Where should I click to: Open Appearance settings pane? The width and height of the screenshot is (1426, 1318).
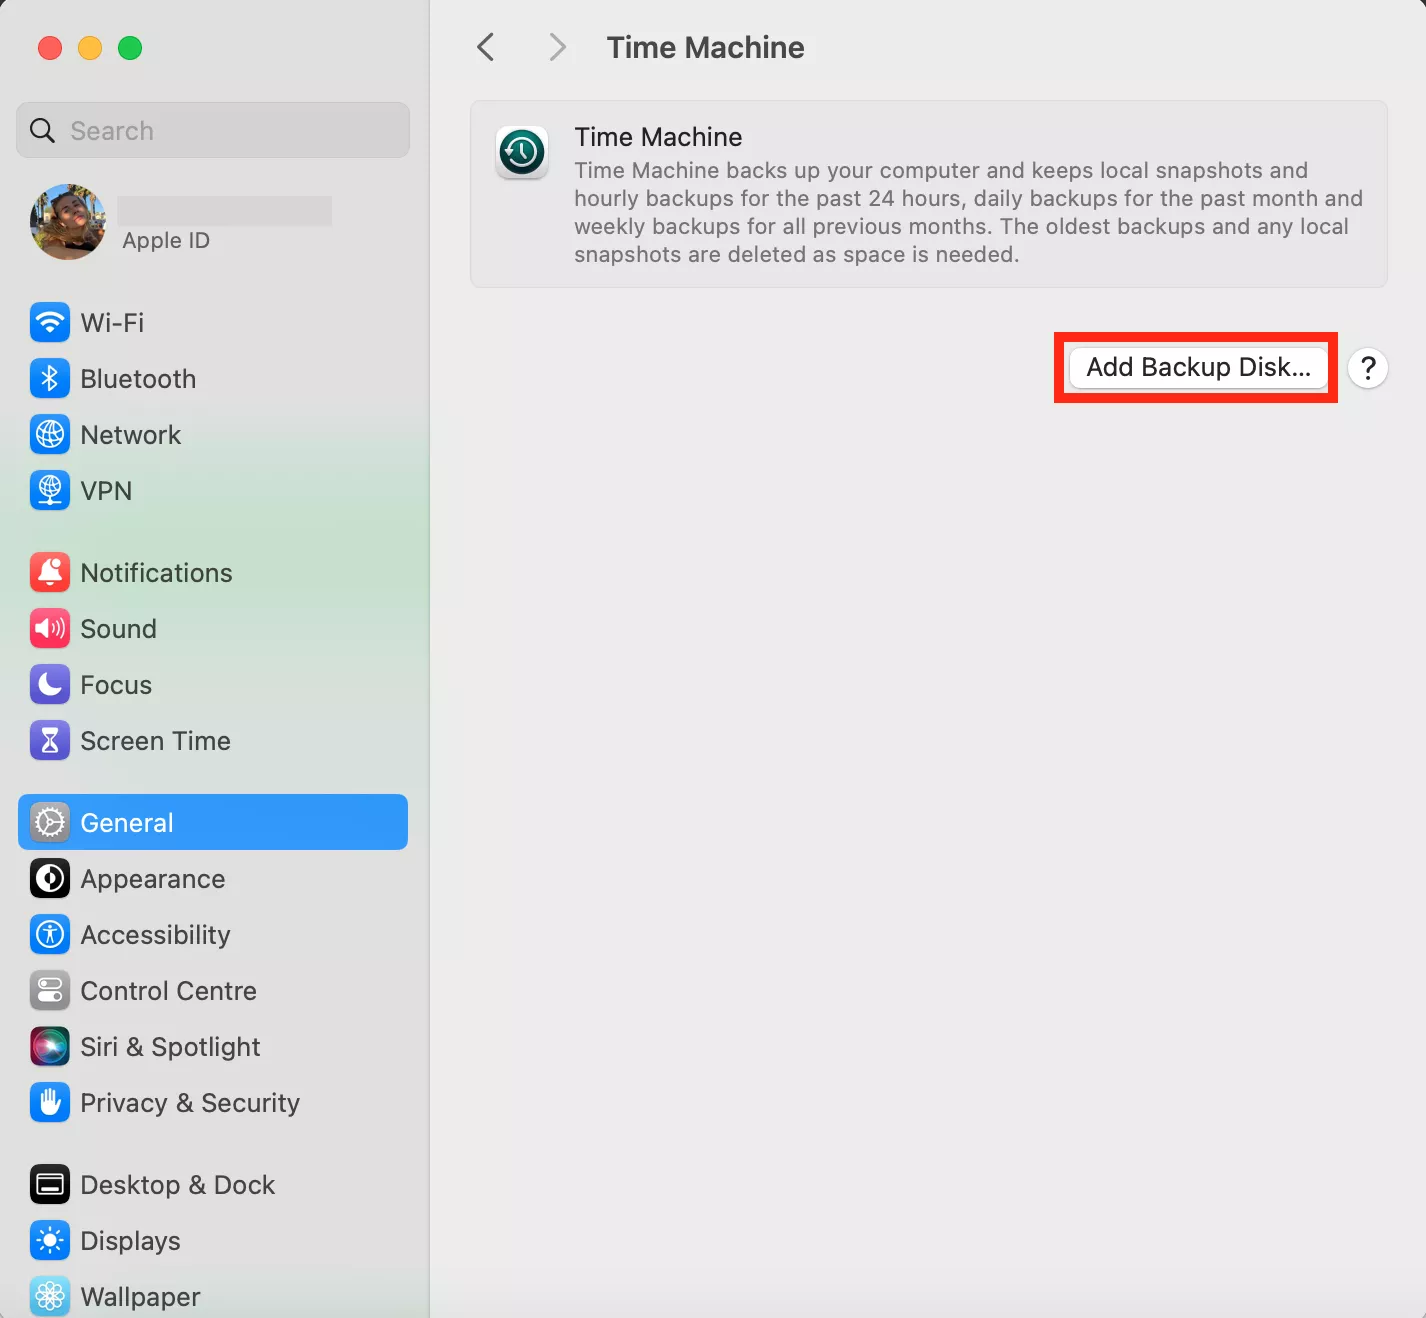tap(153, 878)
